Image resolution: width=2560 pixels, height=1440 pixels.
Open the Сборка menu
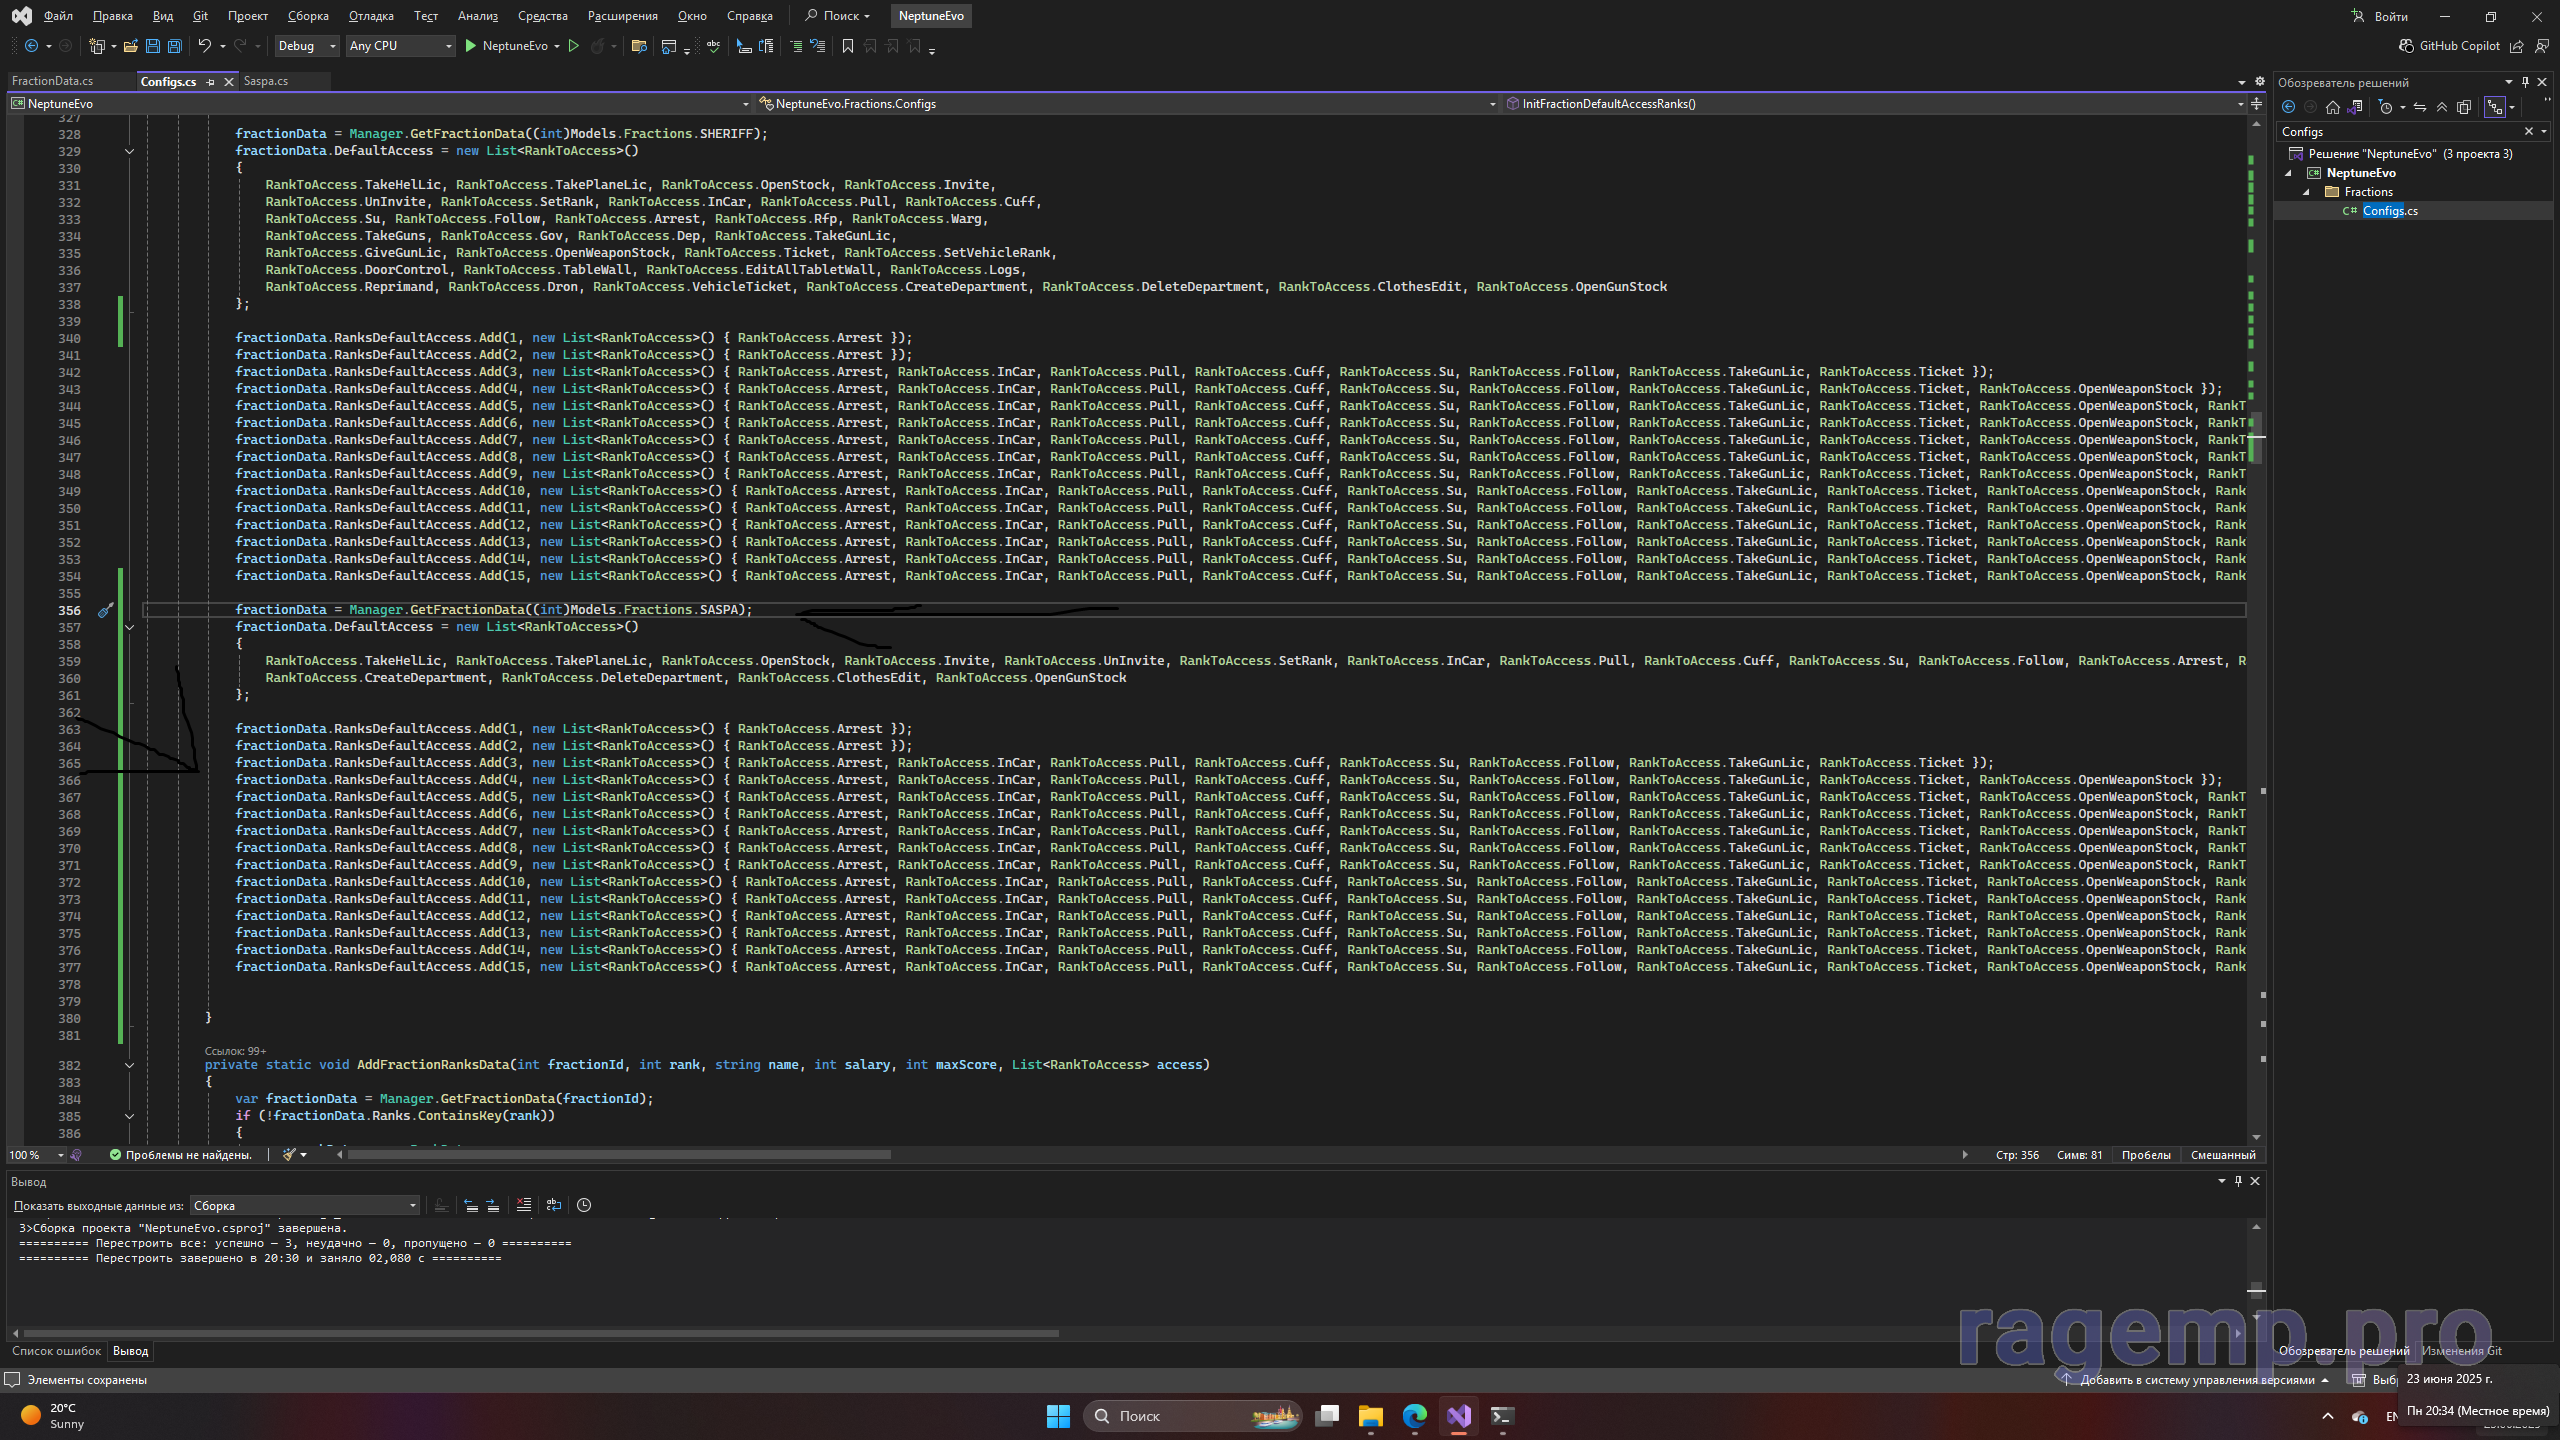[308, 16]
